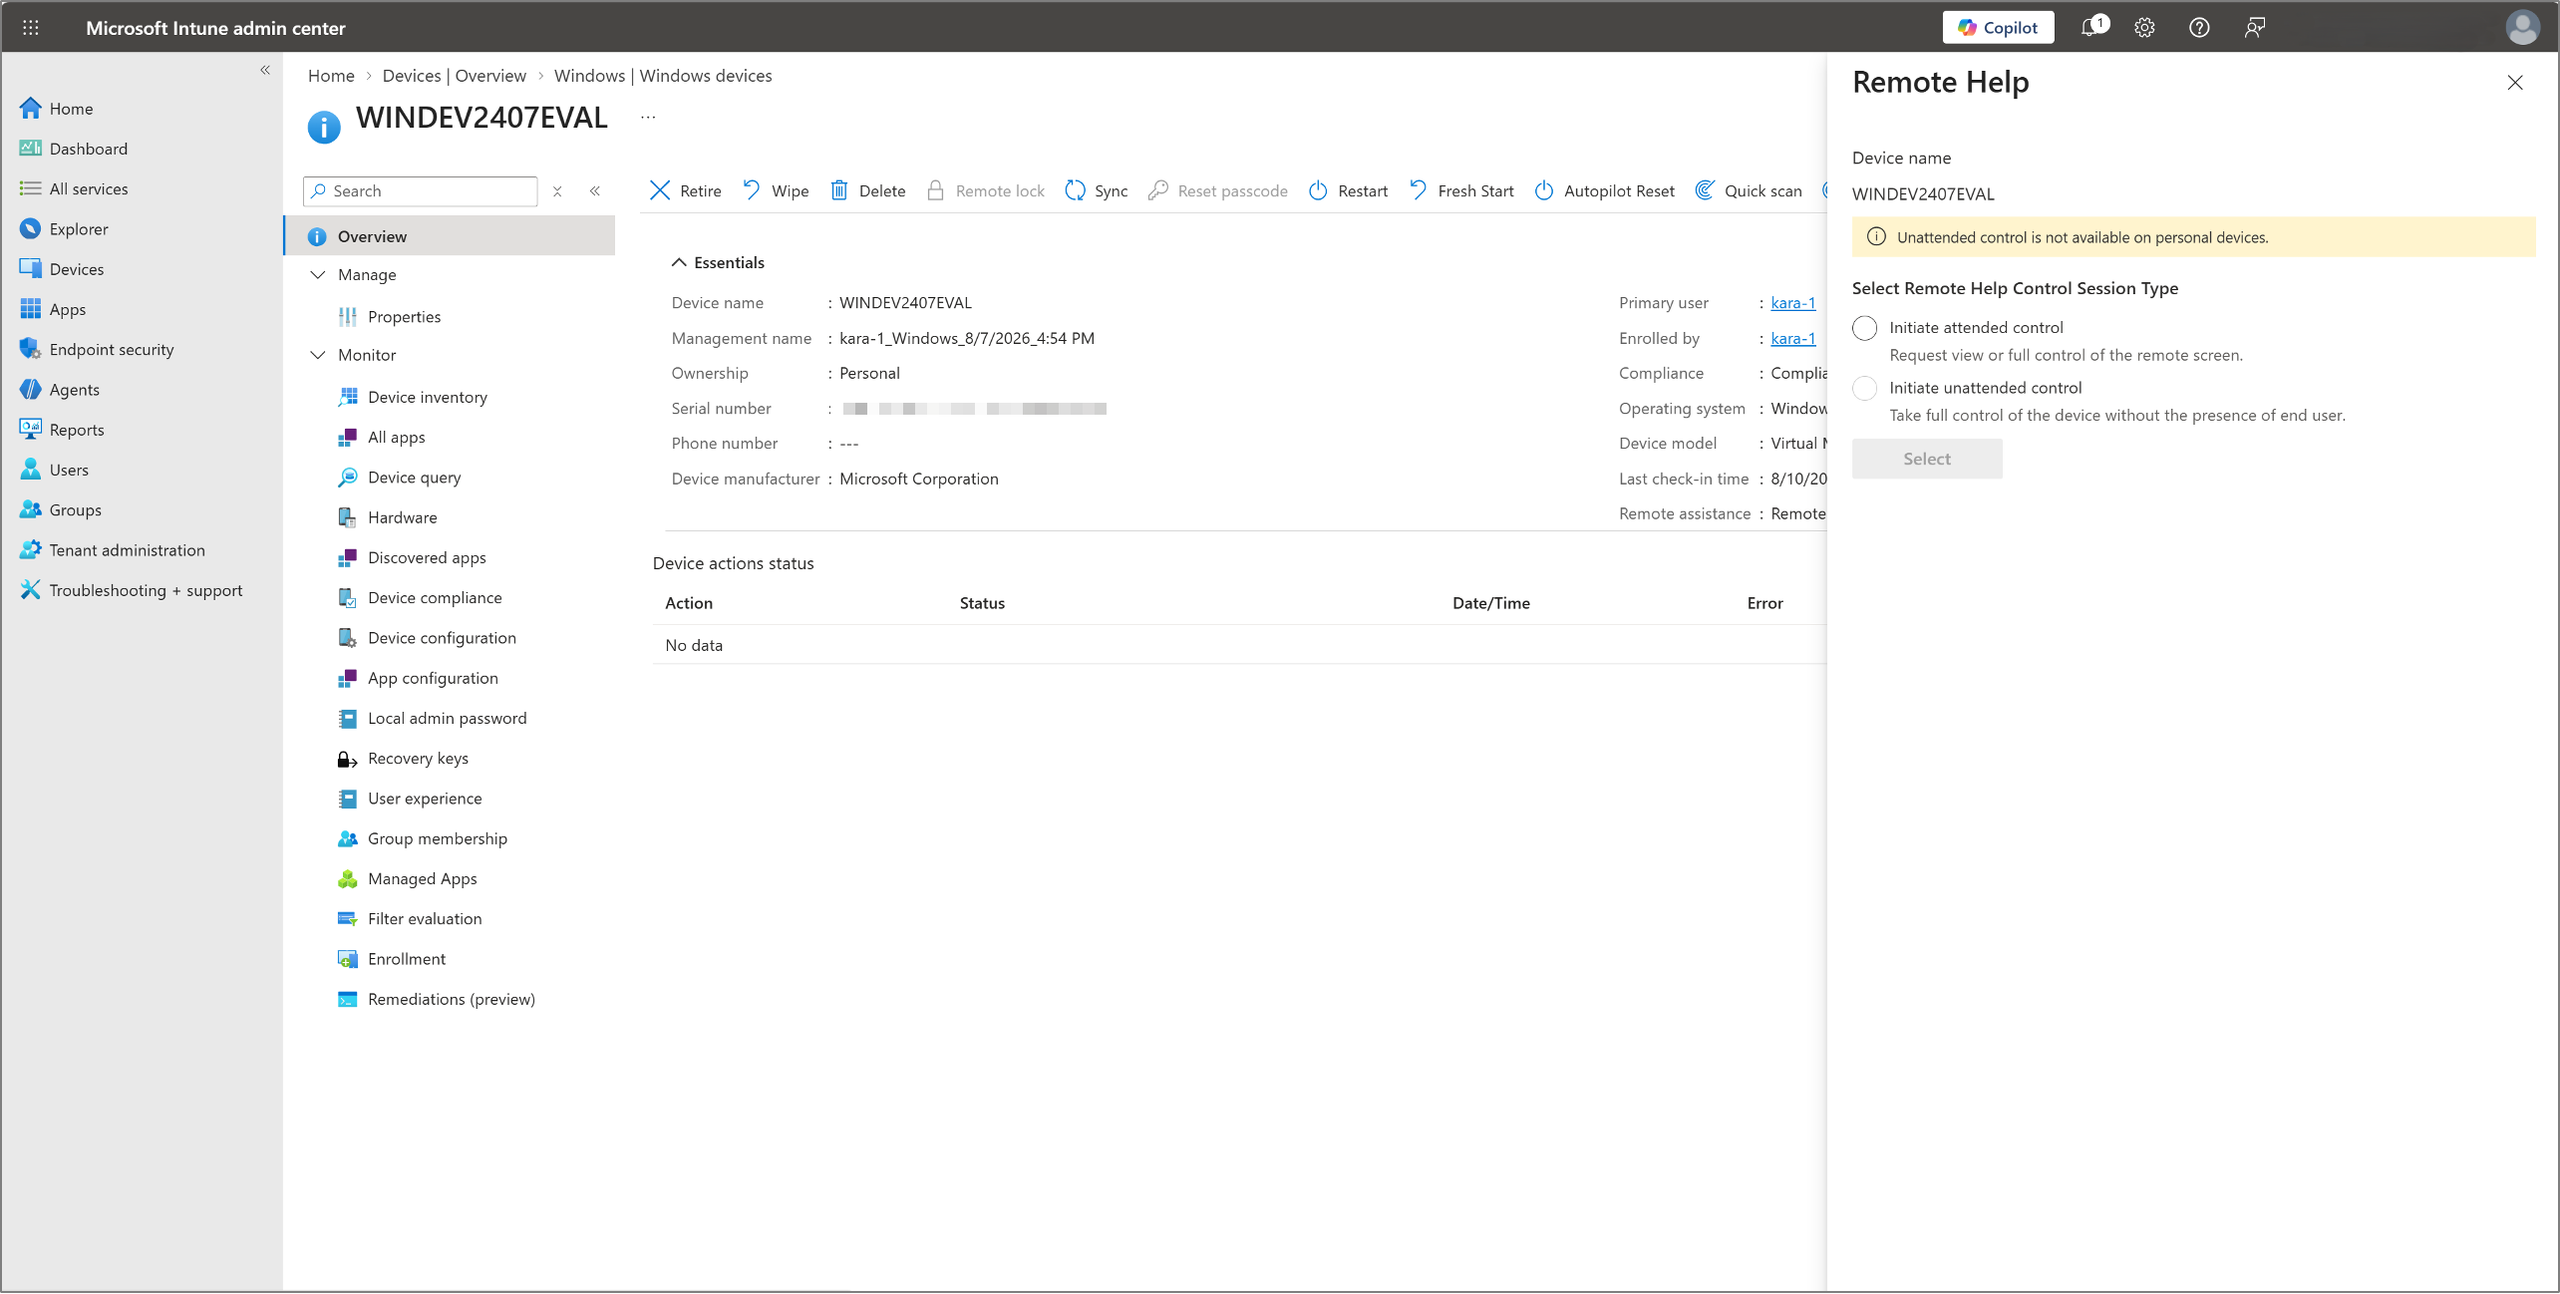The width and height of the screenshot is (2560, 1294).
Task: Open Local admin password
Action: point(446,718)
